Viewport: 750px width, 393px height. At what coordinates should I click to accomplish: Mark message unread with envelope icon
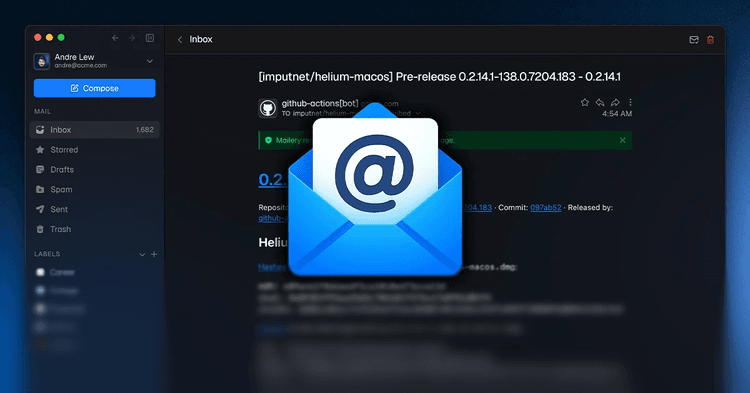(694, 40)
